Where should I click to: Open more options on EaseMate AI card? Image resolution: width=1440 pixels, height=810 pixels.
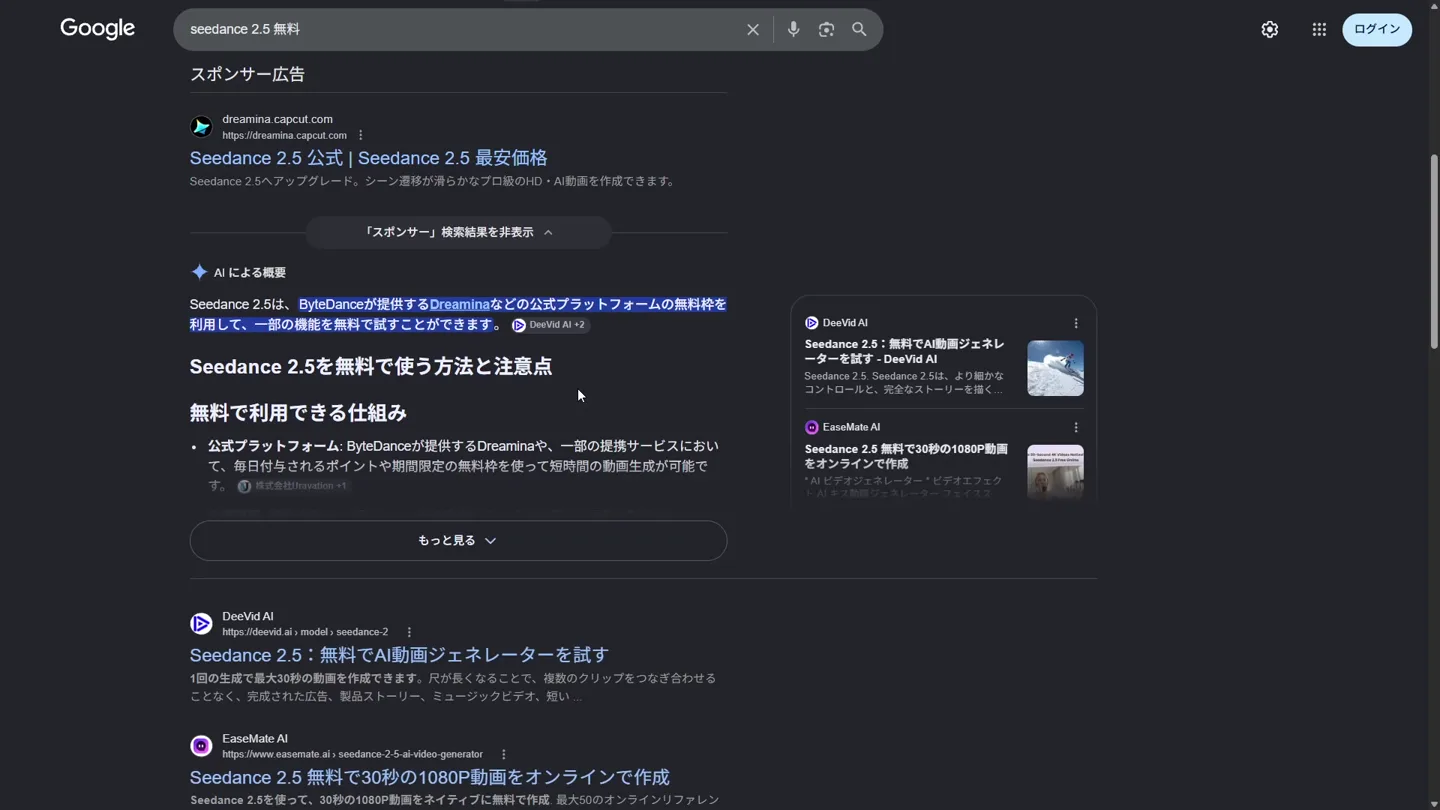(x=1076, y=427)
